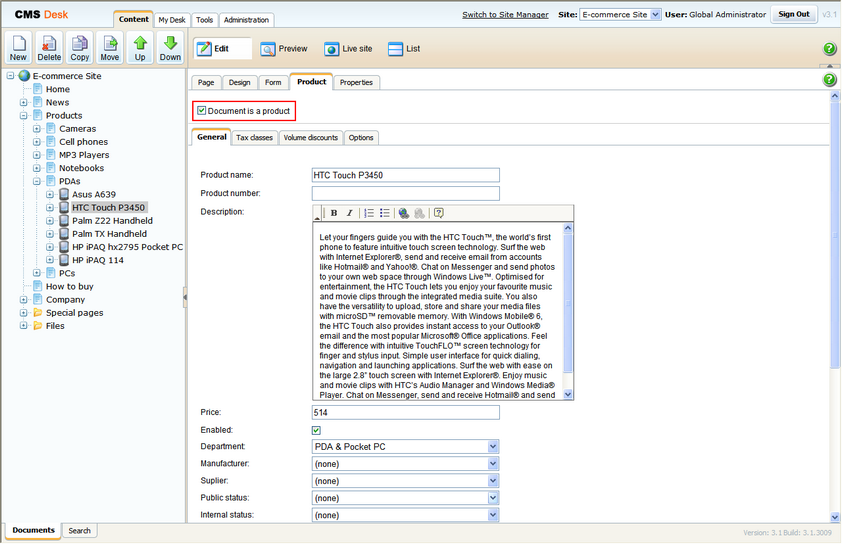Open the Tax classes sub-tab
This screenshot has height=544, width=842.
tap(255, 137)
